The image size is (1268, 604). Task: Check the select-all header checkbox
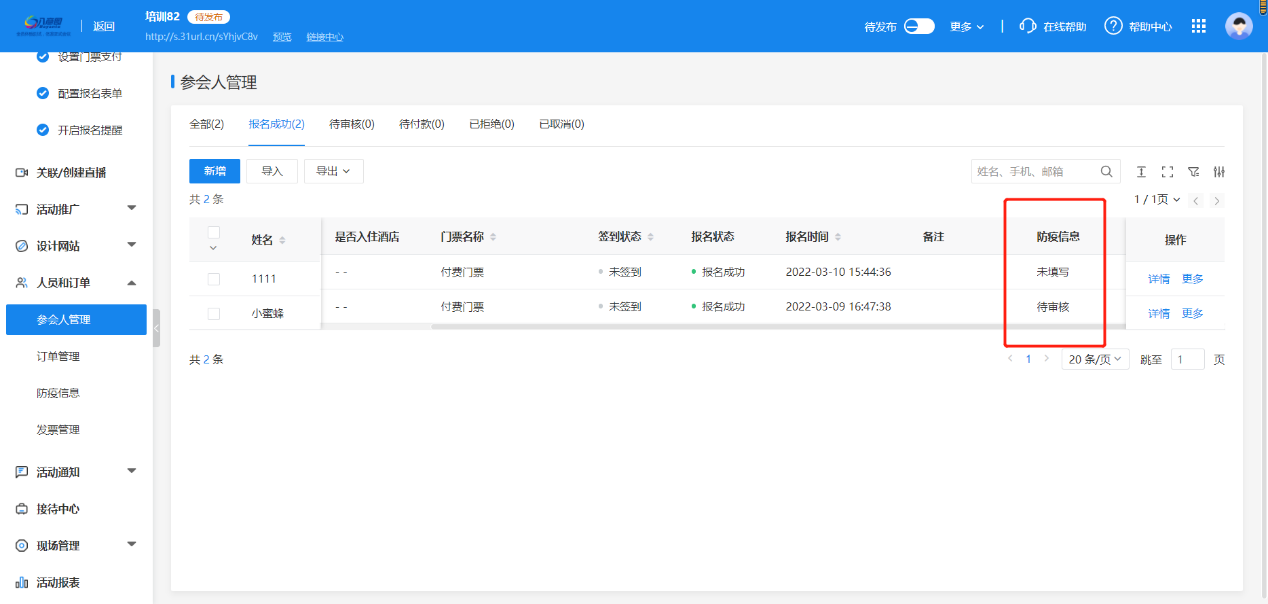[x=213, y=233]
